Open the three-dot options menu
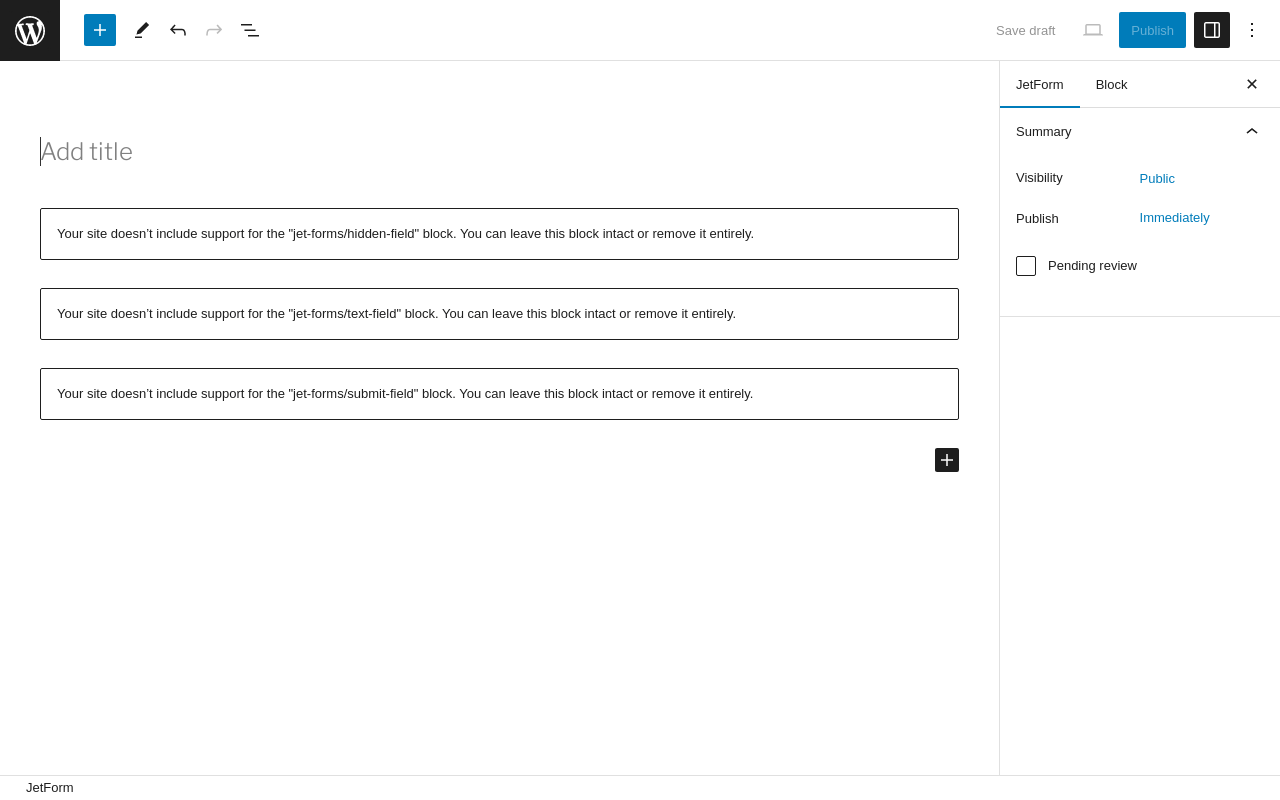Image resolution: width=1280 pixels, height=800 pixels. pos(1252,30)
